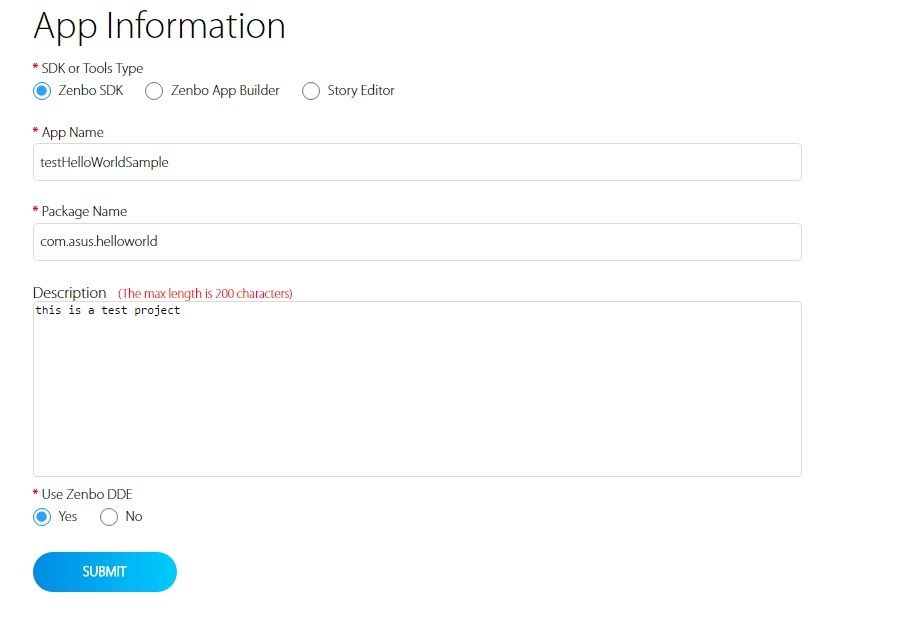This screenshot has width=903, height=617.
Task: Click the max length 200 characters note
Action: [205, 294]
